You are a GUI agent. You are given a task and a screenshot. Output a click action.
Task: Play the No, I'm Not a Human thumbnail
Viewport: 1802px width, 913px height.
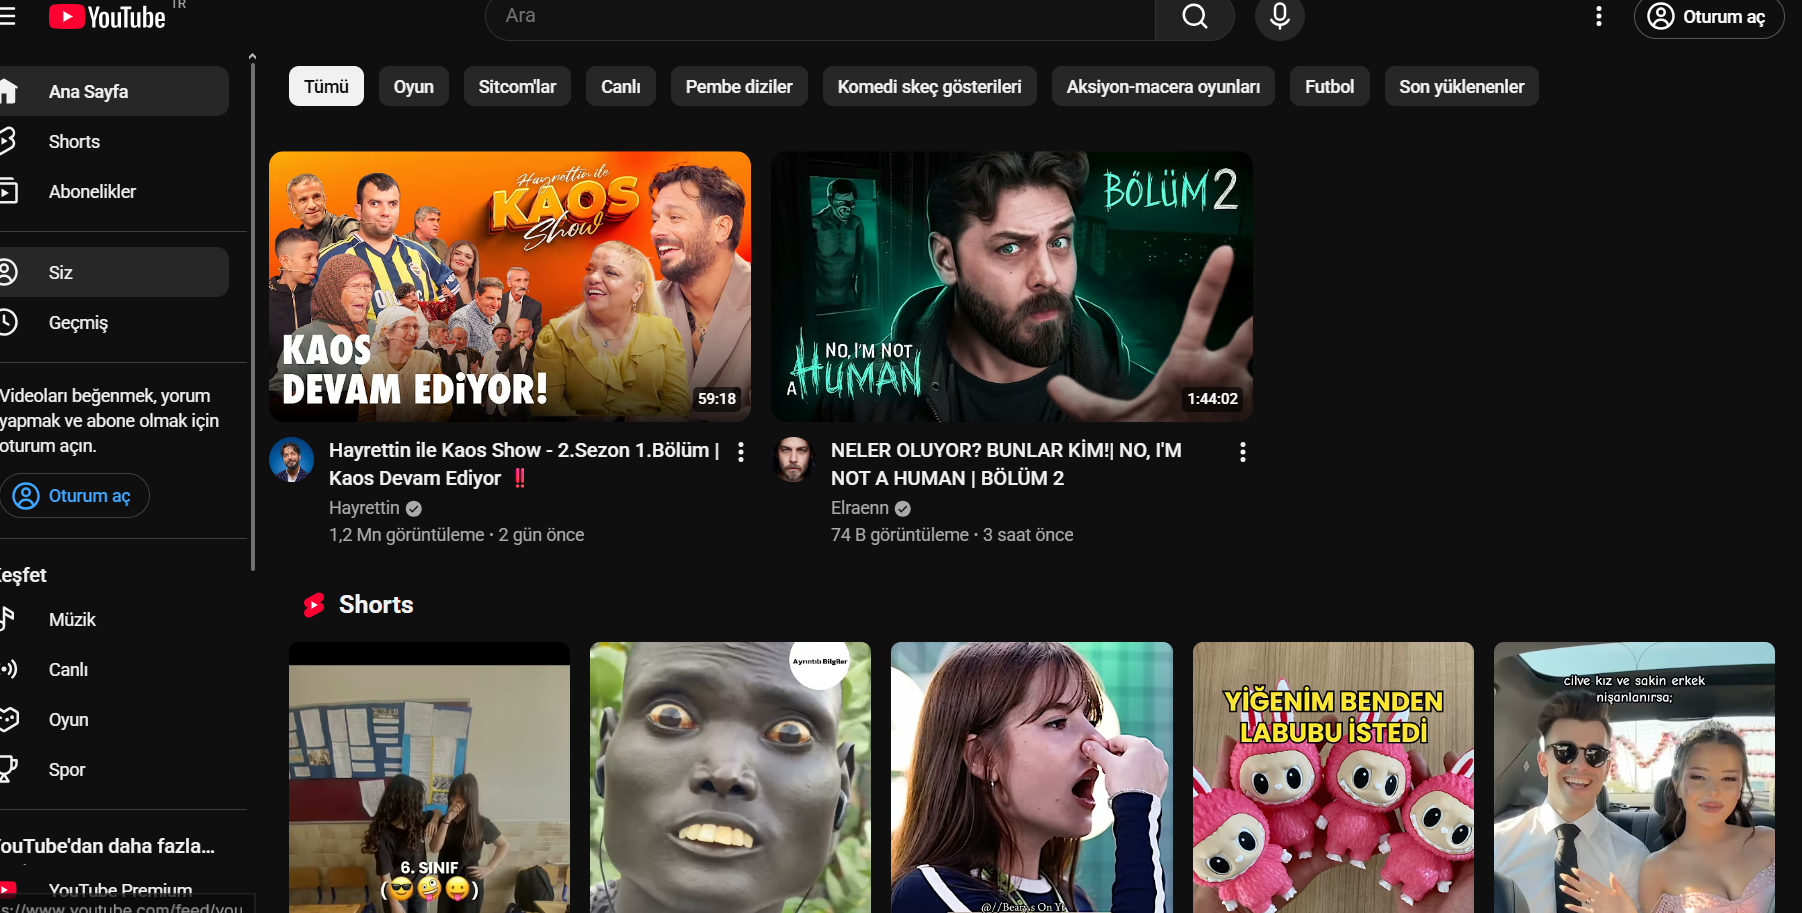click(1012, 287)
